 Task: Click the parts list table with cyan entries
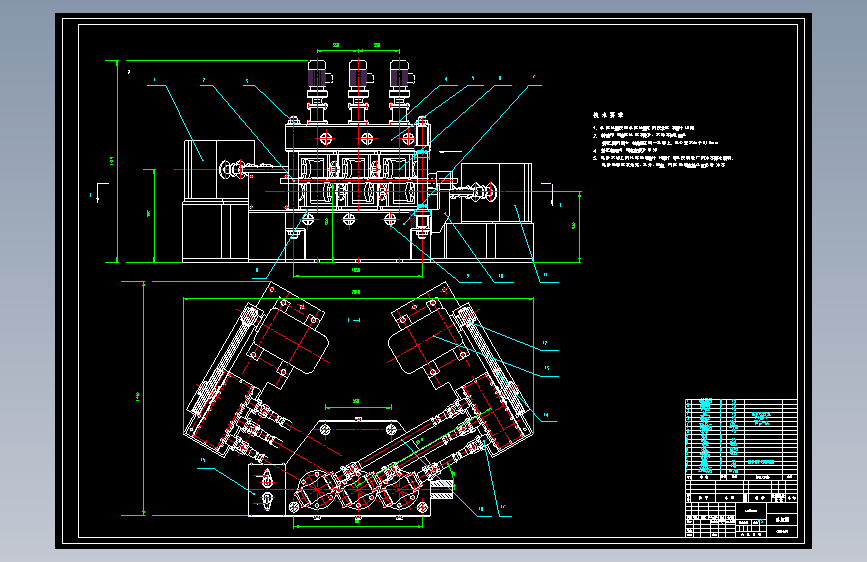pyautogui.click(x=741, y=439)
